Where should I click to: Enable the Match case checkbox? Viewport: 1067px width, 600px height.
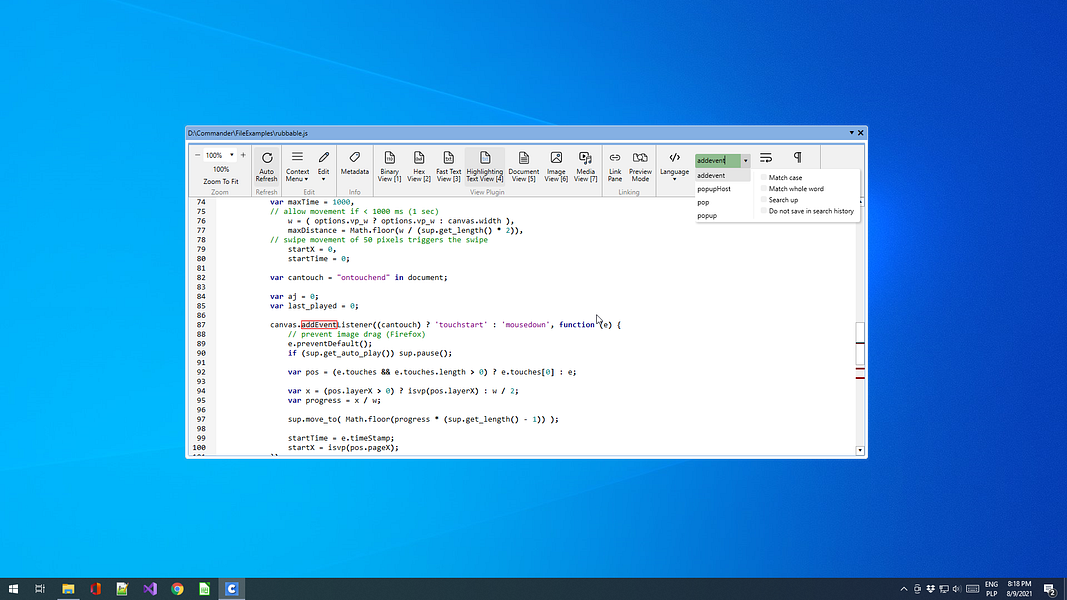(x=765, y=178)
